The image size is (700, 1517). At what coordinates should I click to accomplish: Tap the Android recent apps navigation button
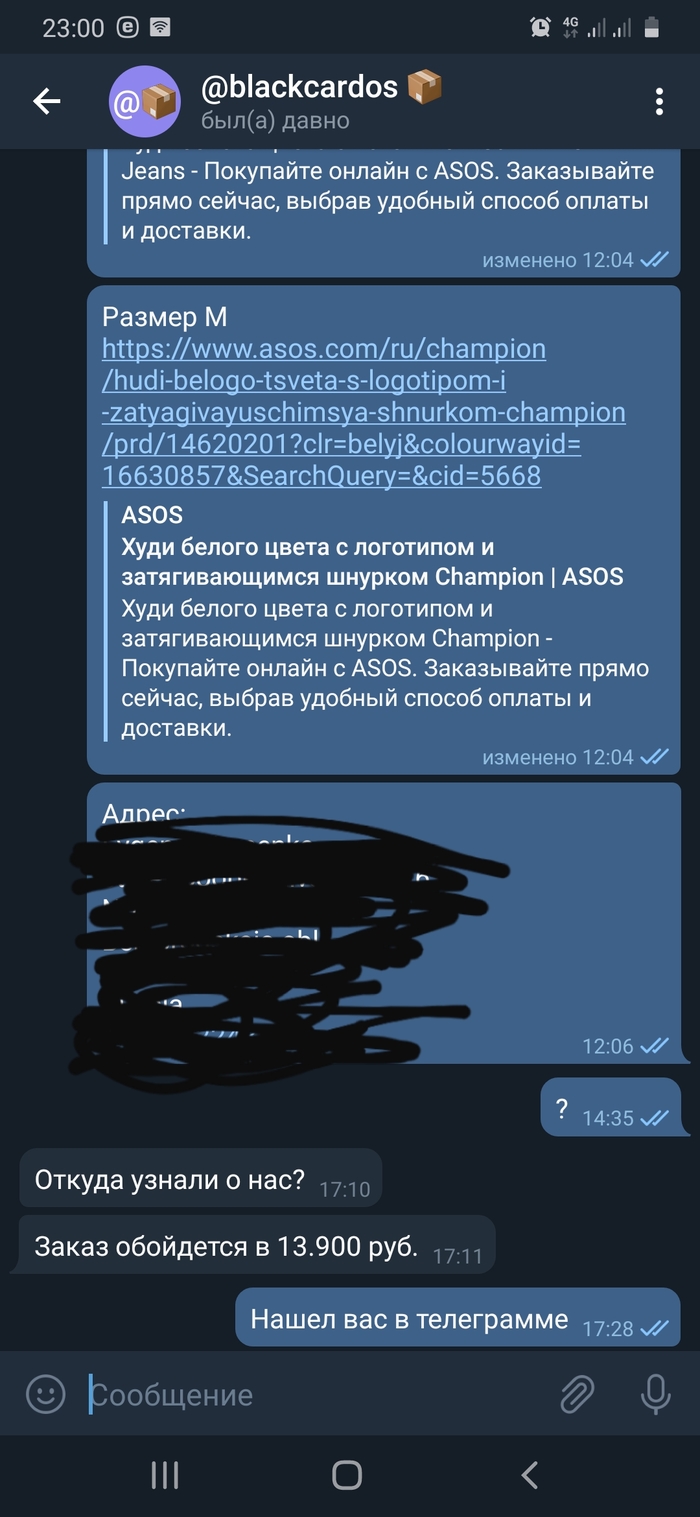(164, 1474)
